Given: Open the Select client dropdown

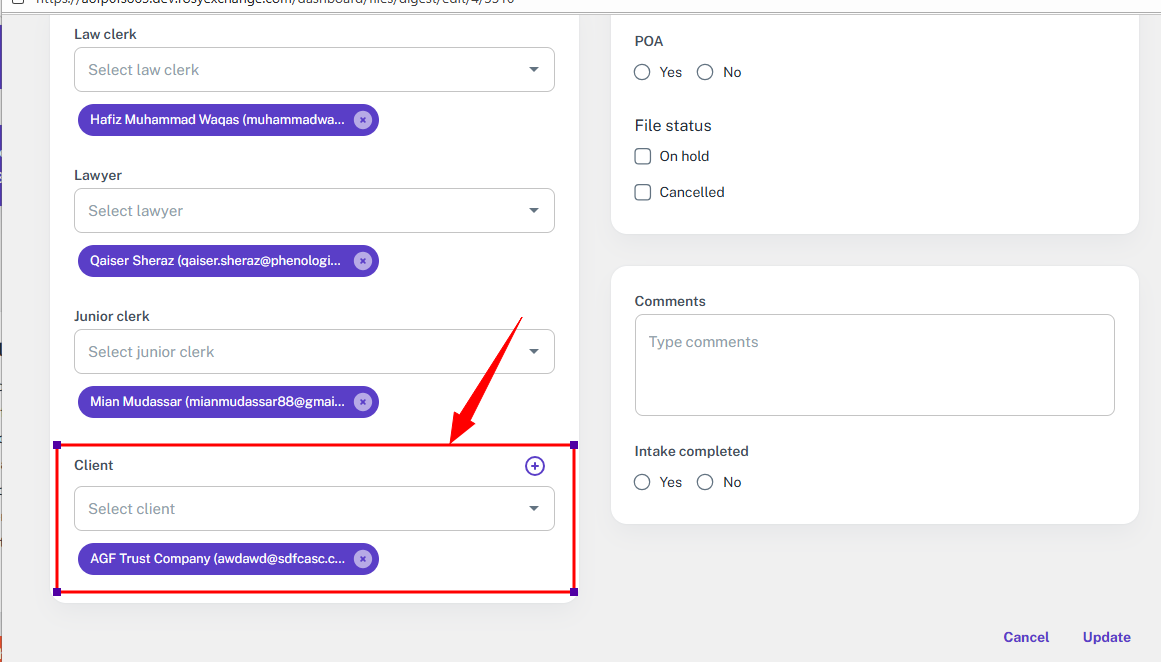Looking at the screenshot, I should 314,509.
